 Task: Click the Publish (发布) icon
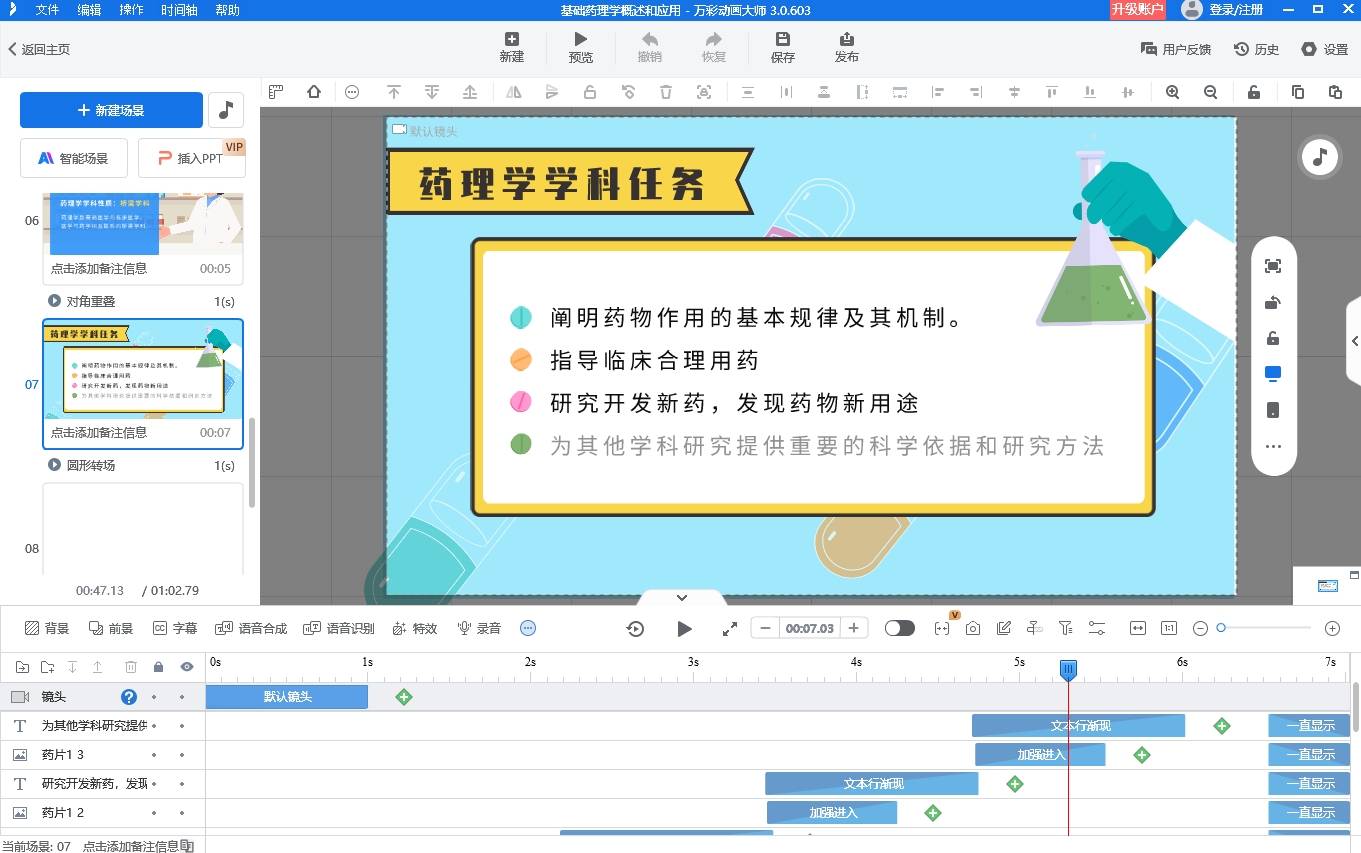pyautogui.click(x=846, y=46)
